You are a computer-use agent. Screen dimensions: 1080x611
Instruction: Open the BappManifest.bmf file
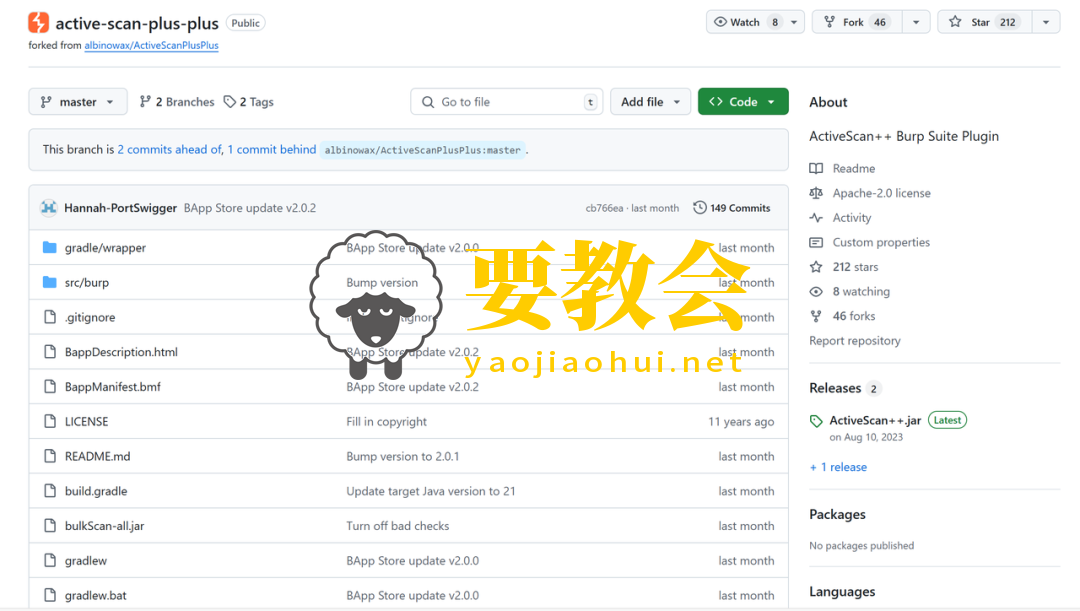pyautogui.click(x=113, y=387)
